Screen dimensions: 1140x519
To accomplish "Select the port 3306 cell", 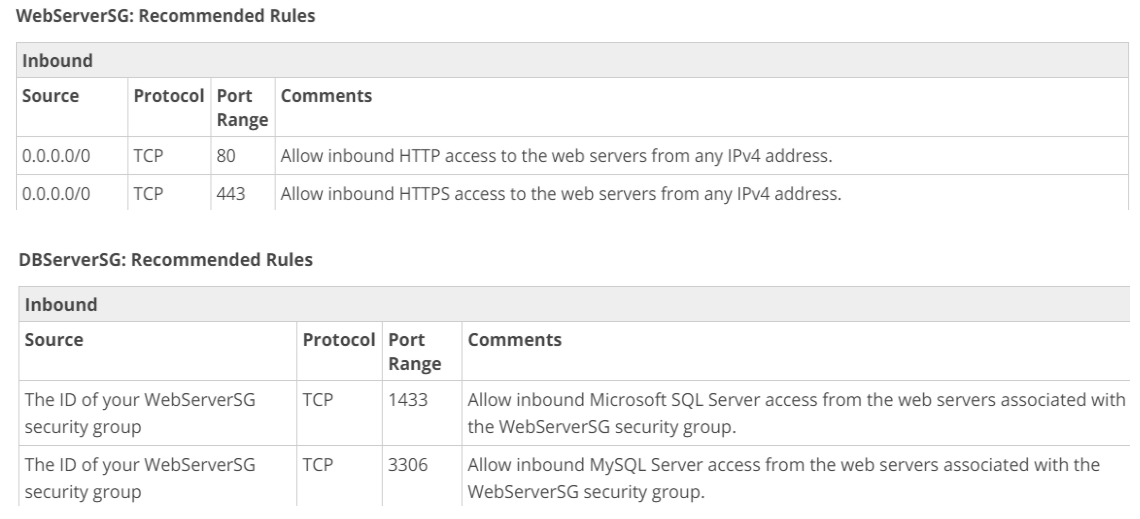I will tap(422, 476).
